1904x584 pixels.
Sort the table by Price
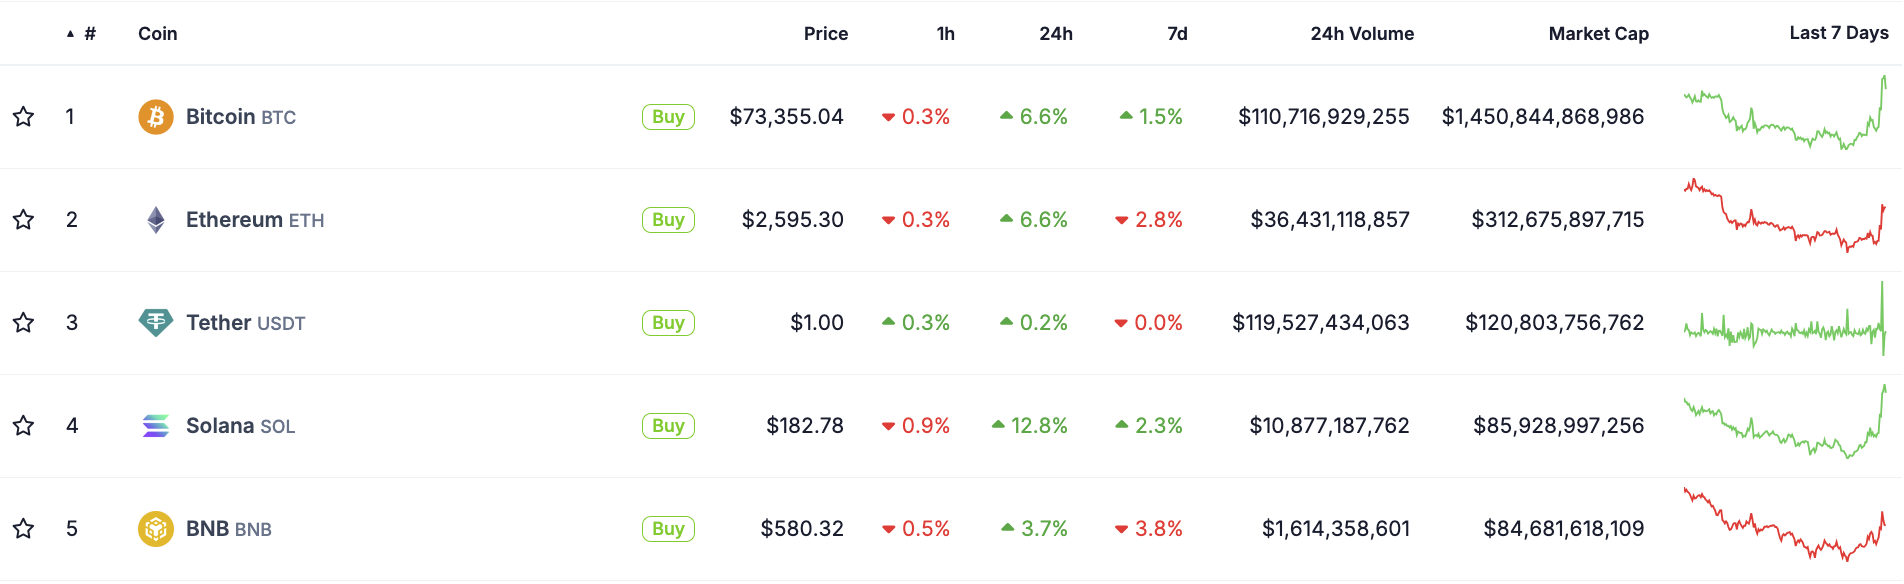pos(825,33)
